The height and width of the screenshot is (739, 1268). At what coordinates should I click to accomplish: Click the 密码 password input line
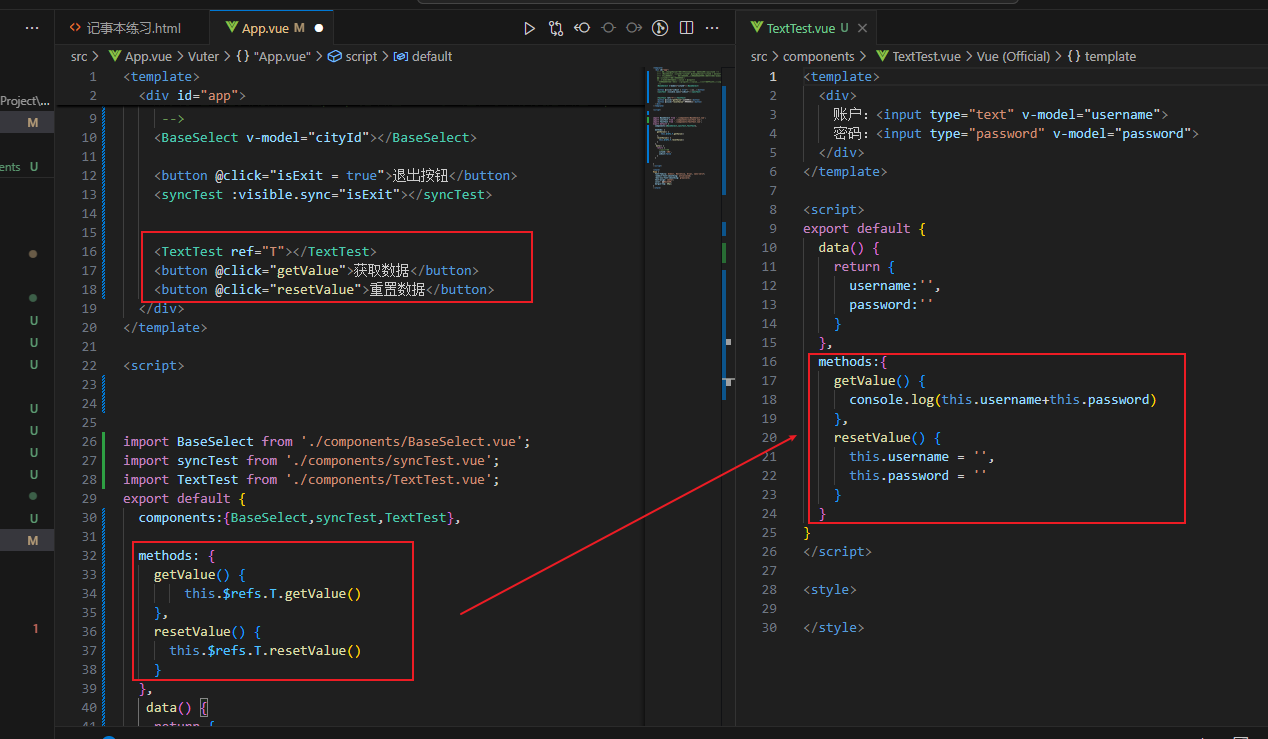[x=1016, y=133]
